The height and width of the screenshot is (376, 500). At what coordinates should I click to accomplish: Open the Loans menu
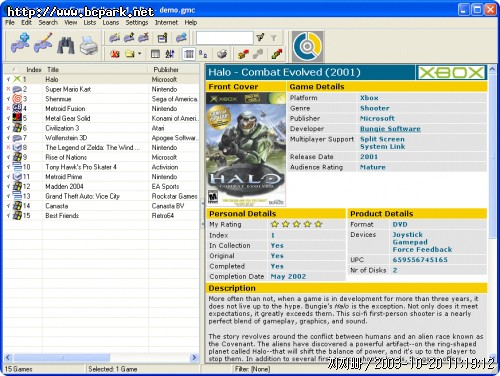click(x=111, y=22)
